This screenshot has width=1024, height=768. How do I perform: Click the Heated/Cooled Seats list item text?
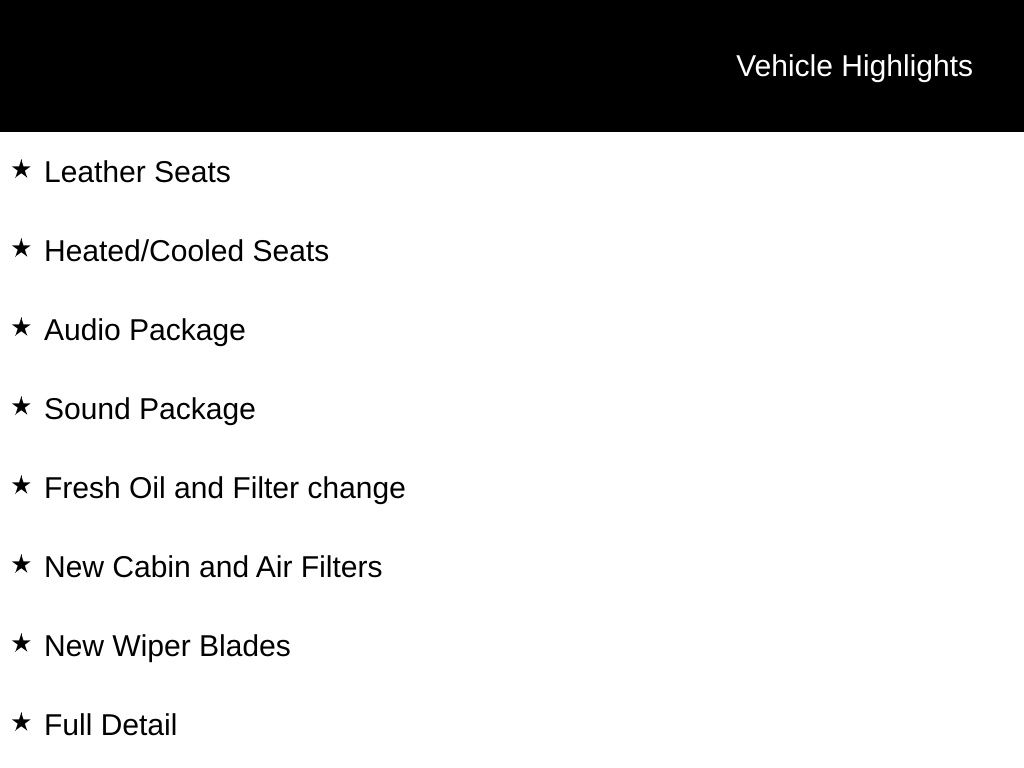(x=186, y=251)
